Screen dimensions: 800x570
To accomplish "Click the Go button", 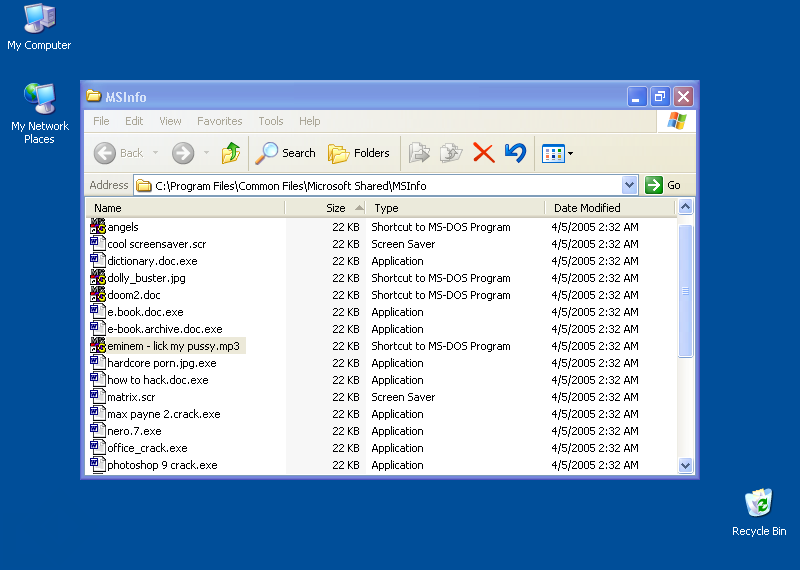I will [x=663, y=185].
